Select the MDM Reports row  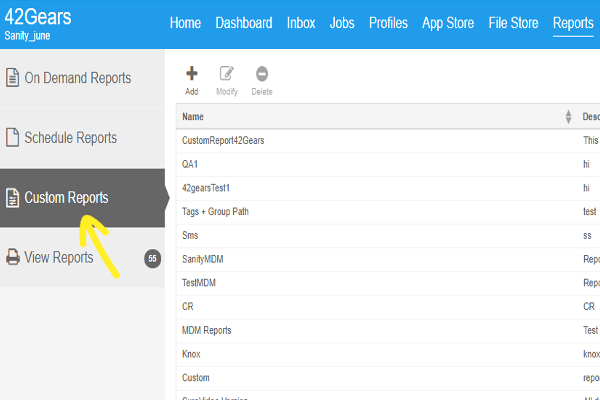(x=388, y=330)
